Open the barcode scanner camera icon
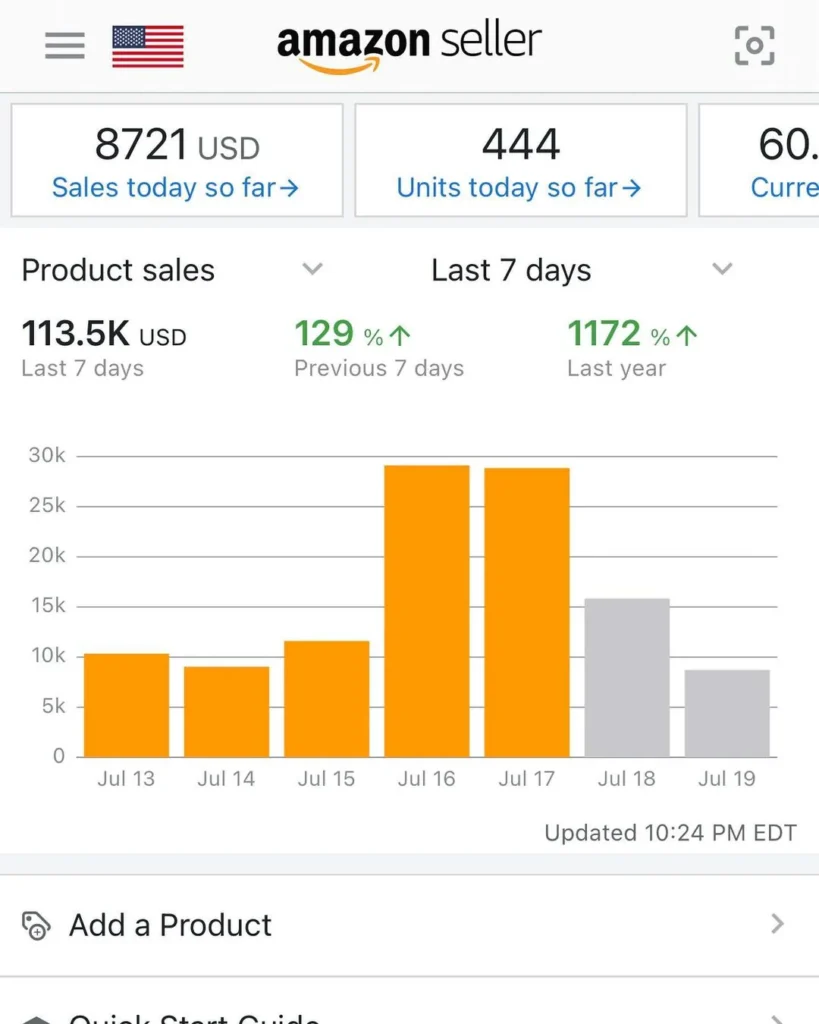 click(x=754, y=45)
